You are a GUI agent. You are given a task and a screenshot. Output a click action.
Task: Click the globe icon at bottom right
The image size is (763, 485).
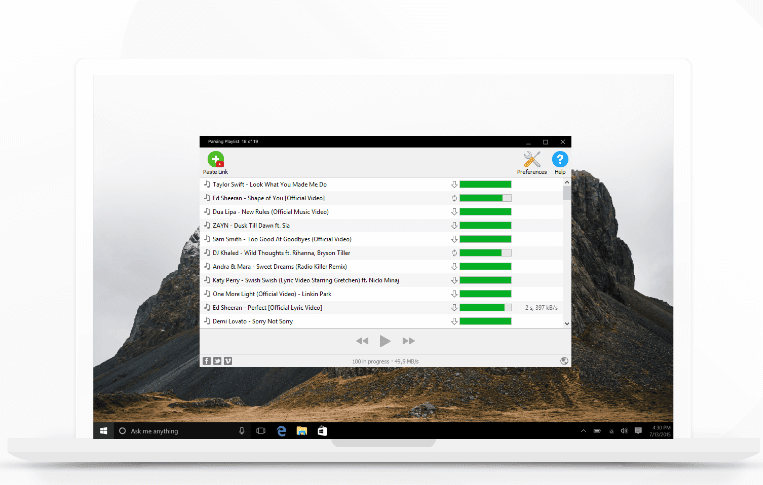(564, 360)
